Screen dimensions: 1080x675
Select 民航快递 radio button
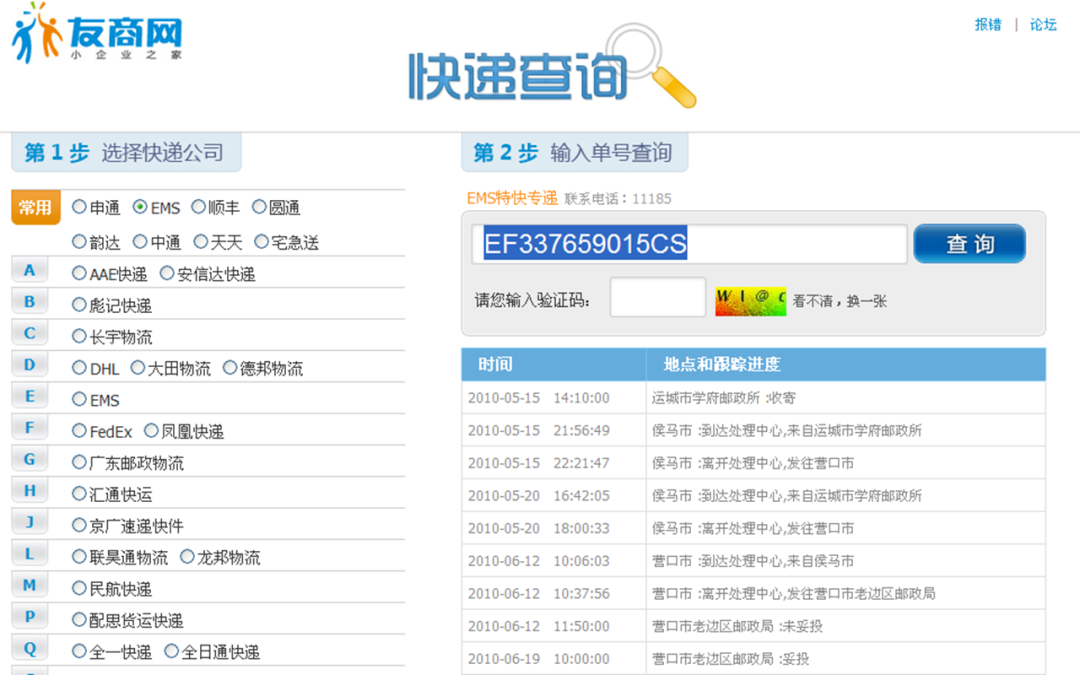click(79, 588)
